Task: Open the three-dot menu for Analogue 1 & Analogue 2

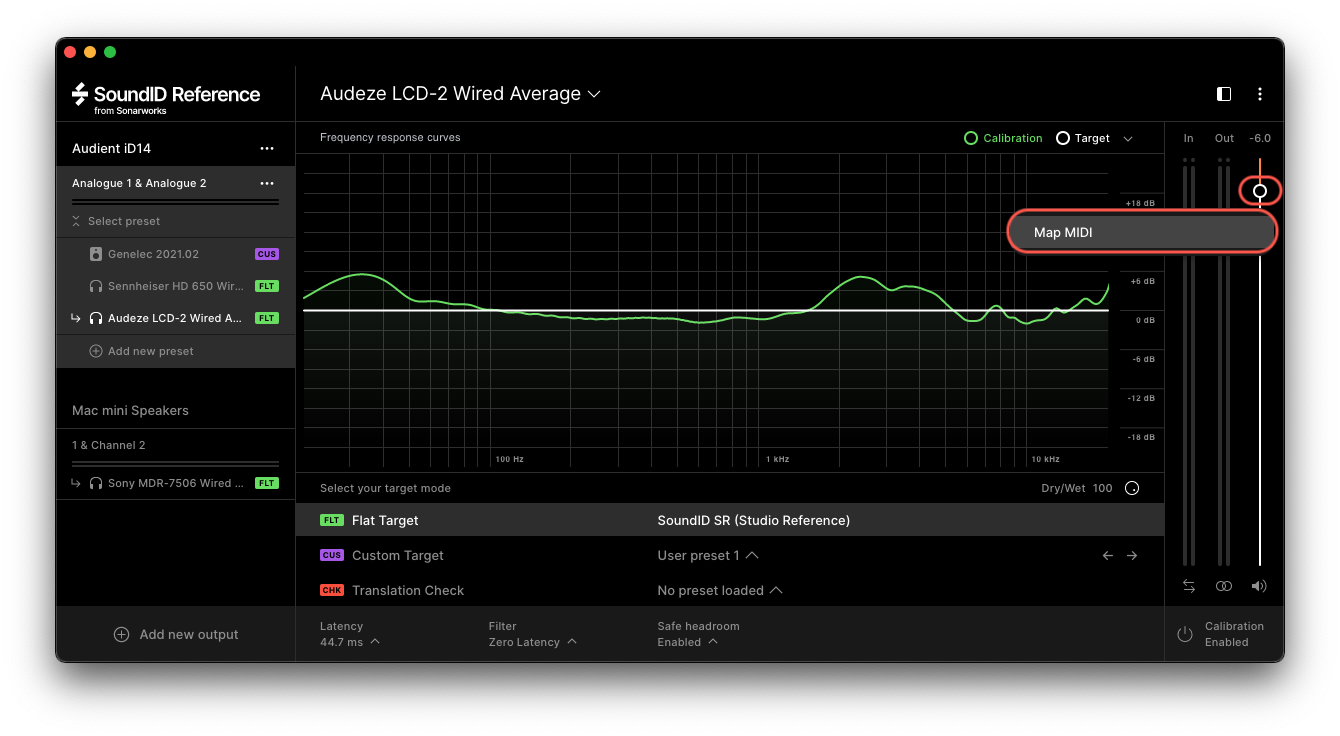Action: [267, 183]
